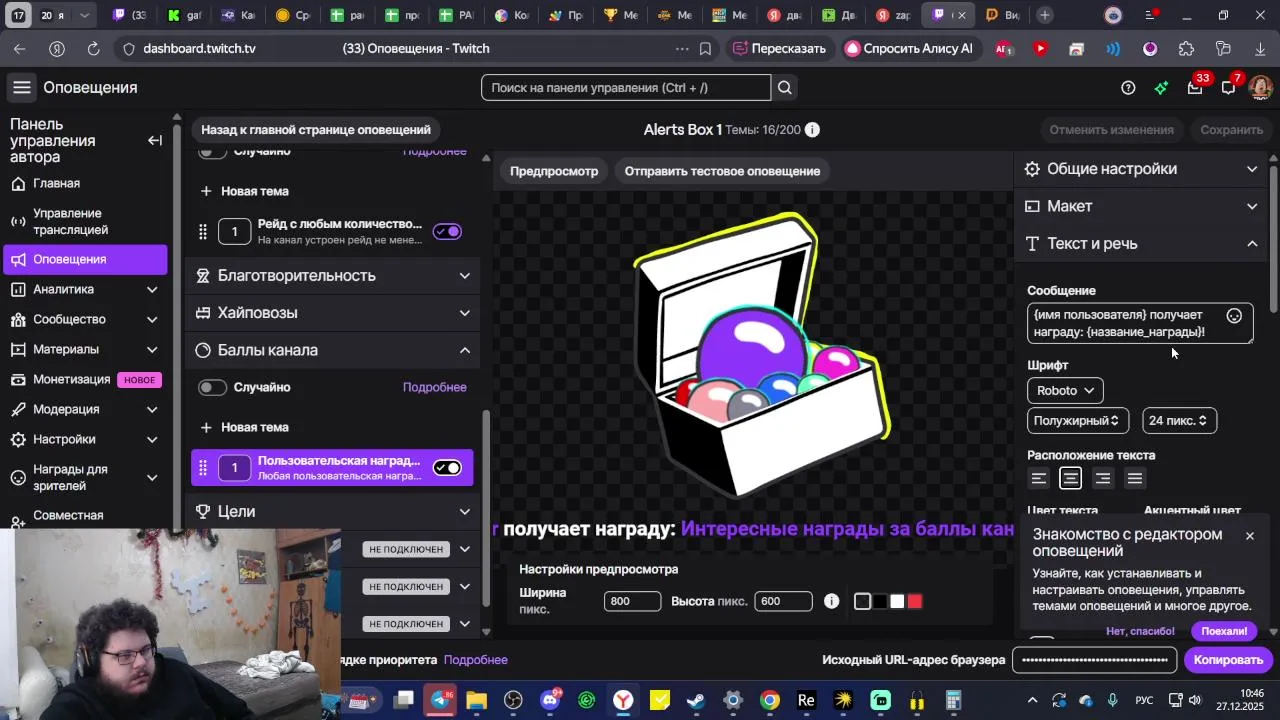Toggle the Рейд с любым количеством switch

(447, 232)
